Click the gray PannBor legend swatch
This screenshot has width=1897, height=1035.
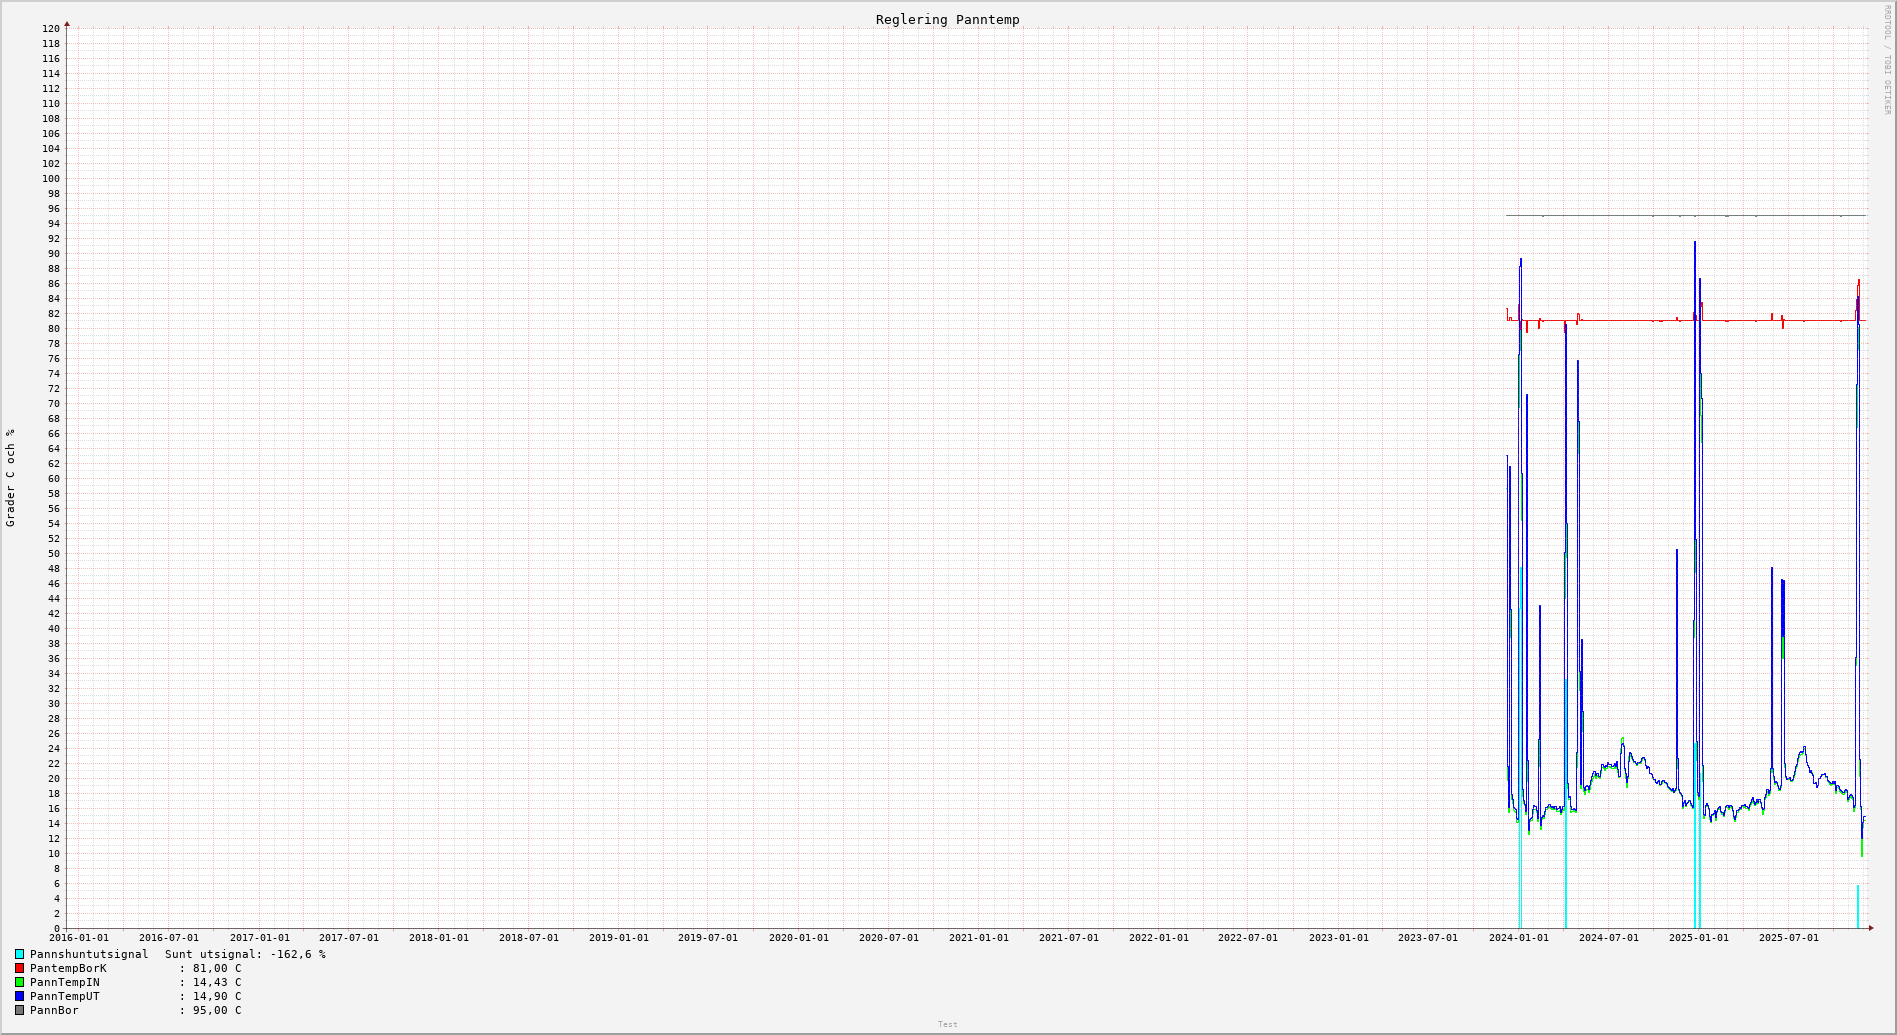19,1011
